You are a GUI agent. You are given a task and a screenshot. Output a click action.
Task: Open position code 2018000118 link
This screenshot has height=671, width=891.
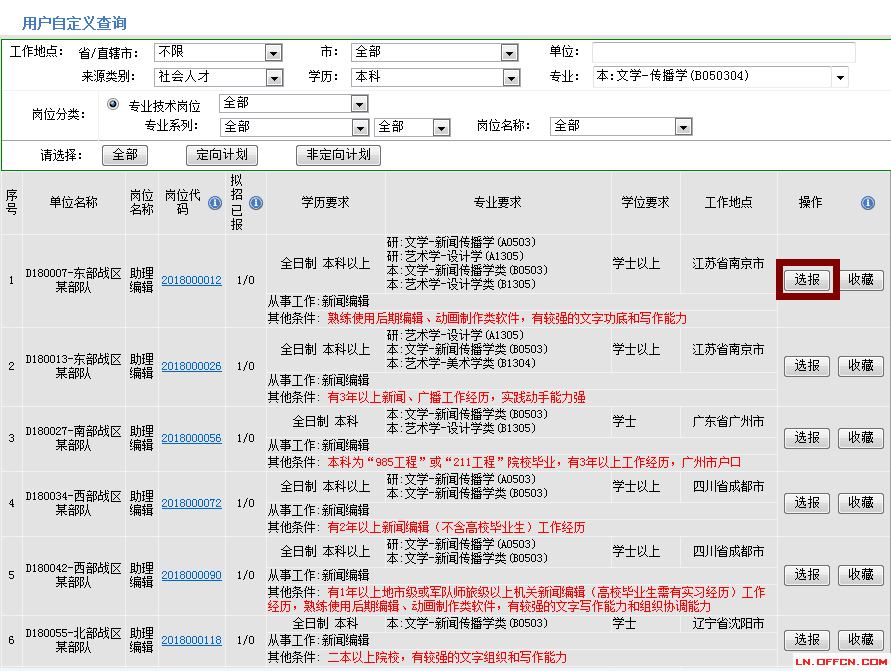(191, 640)
